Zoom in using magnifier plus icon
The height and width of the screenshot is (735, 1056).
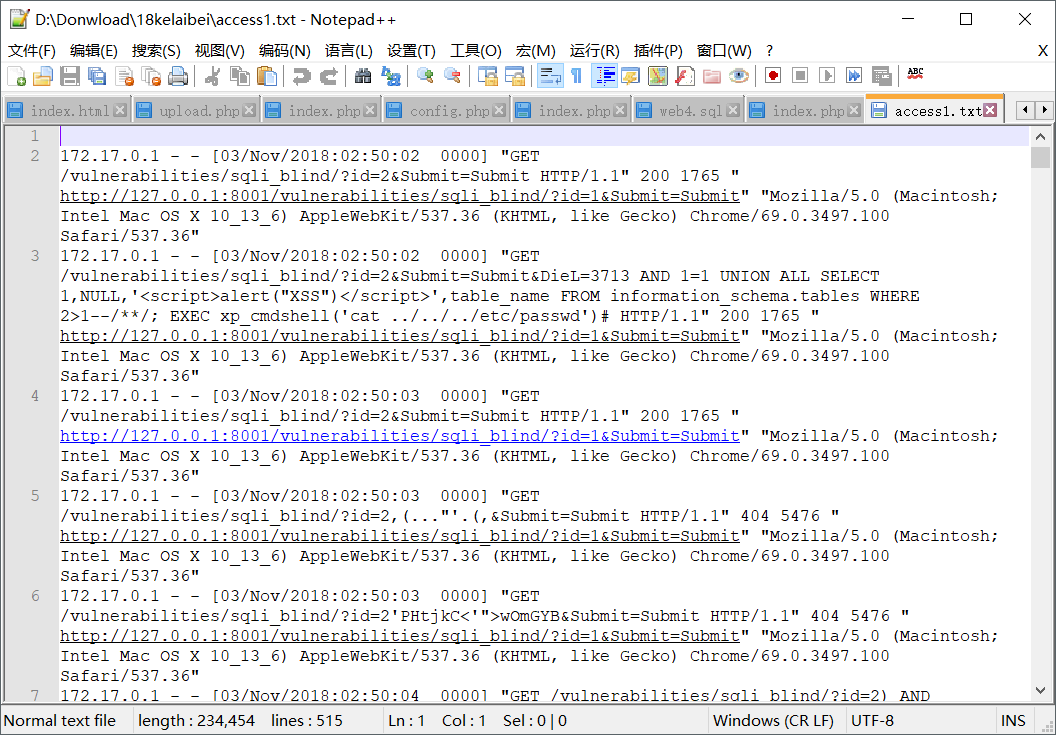(x=425, y=76)
